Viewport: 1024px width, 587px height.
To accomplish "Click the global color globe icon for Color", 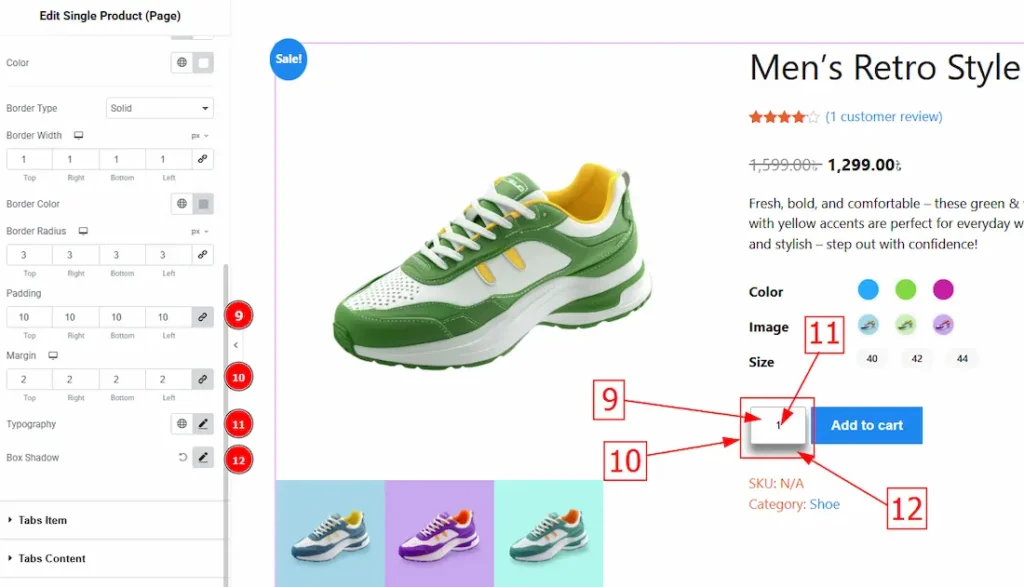I will point(182,63).
